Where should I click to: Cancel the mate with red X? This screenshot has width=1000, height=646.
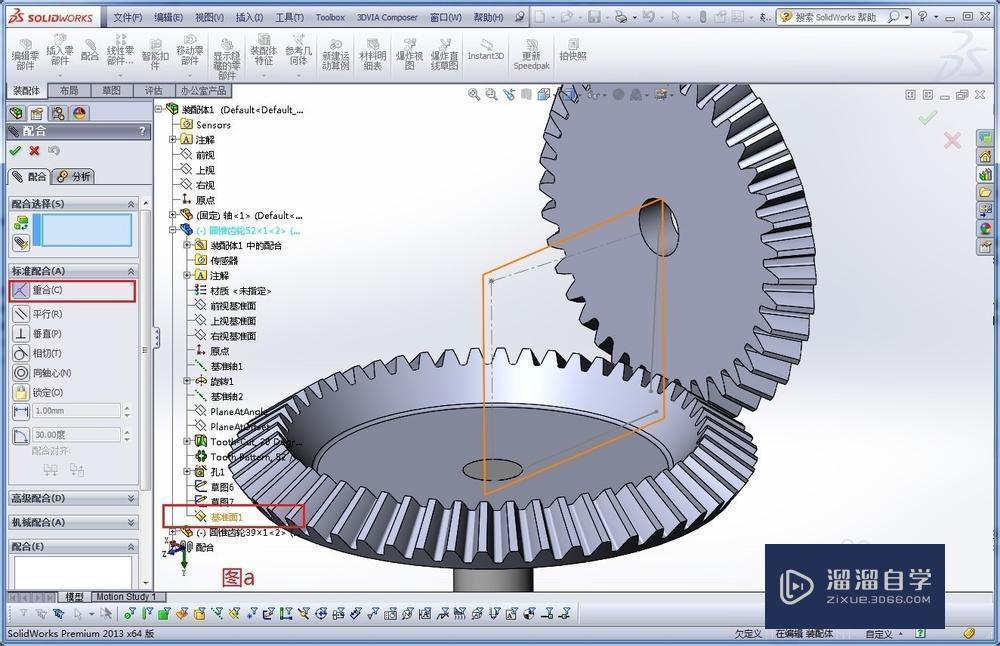click(x=34, y=151)
